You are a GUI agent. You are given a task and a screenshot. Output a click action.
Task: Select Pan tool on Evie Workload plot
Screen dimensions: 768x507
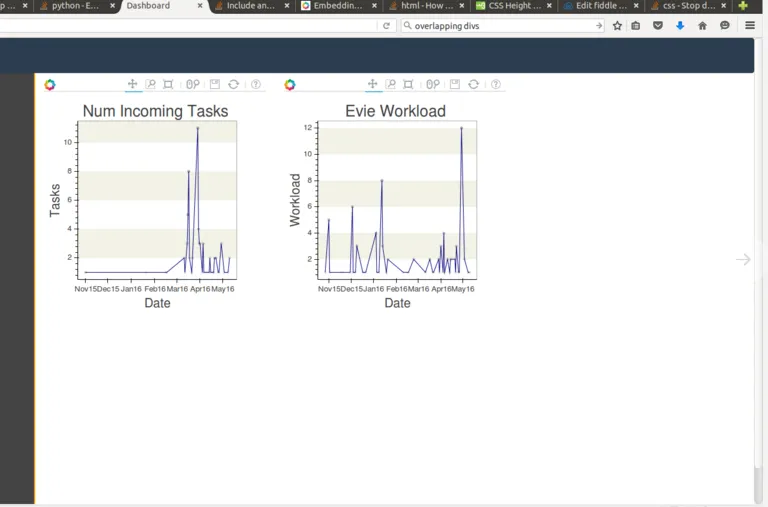click(372, 84)
